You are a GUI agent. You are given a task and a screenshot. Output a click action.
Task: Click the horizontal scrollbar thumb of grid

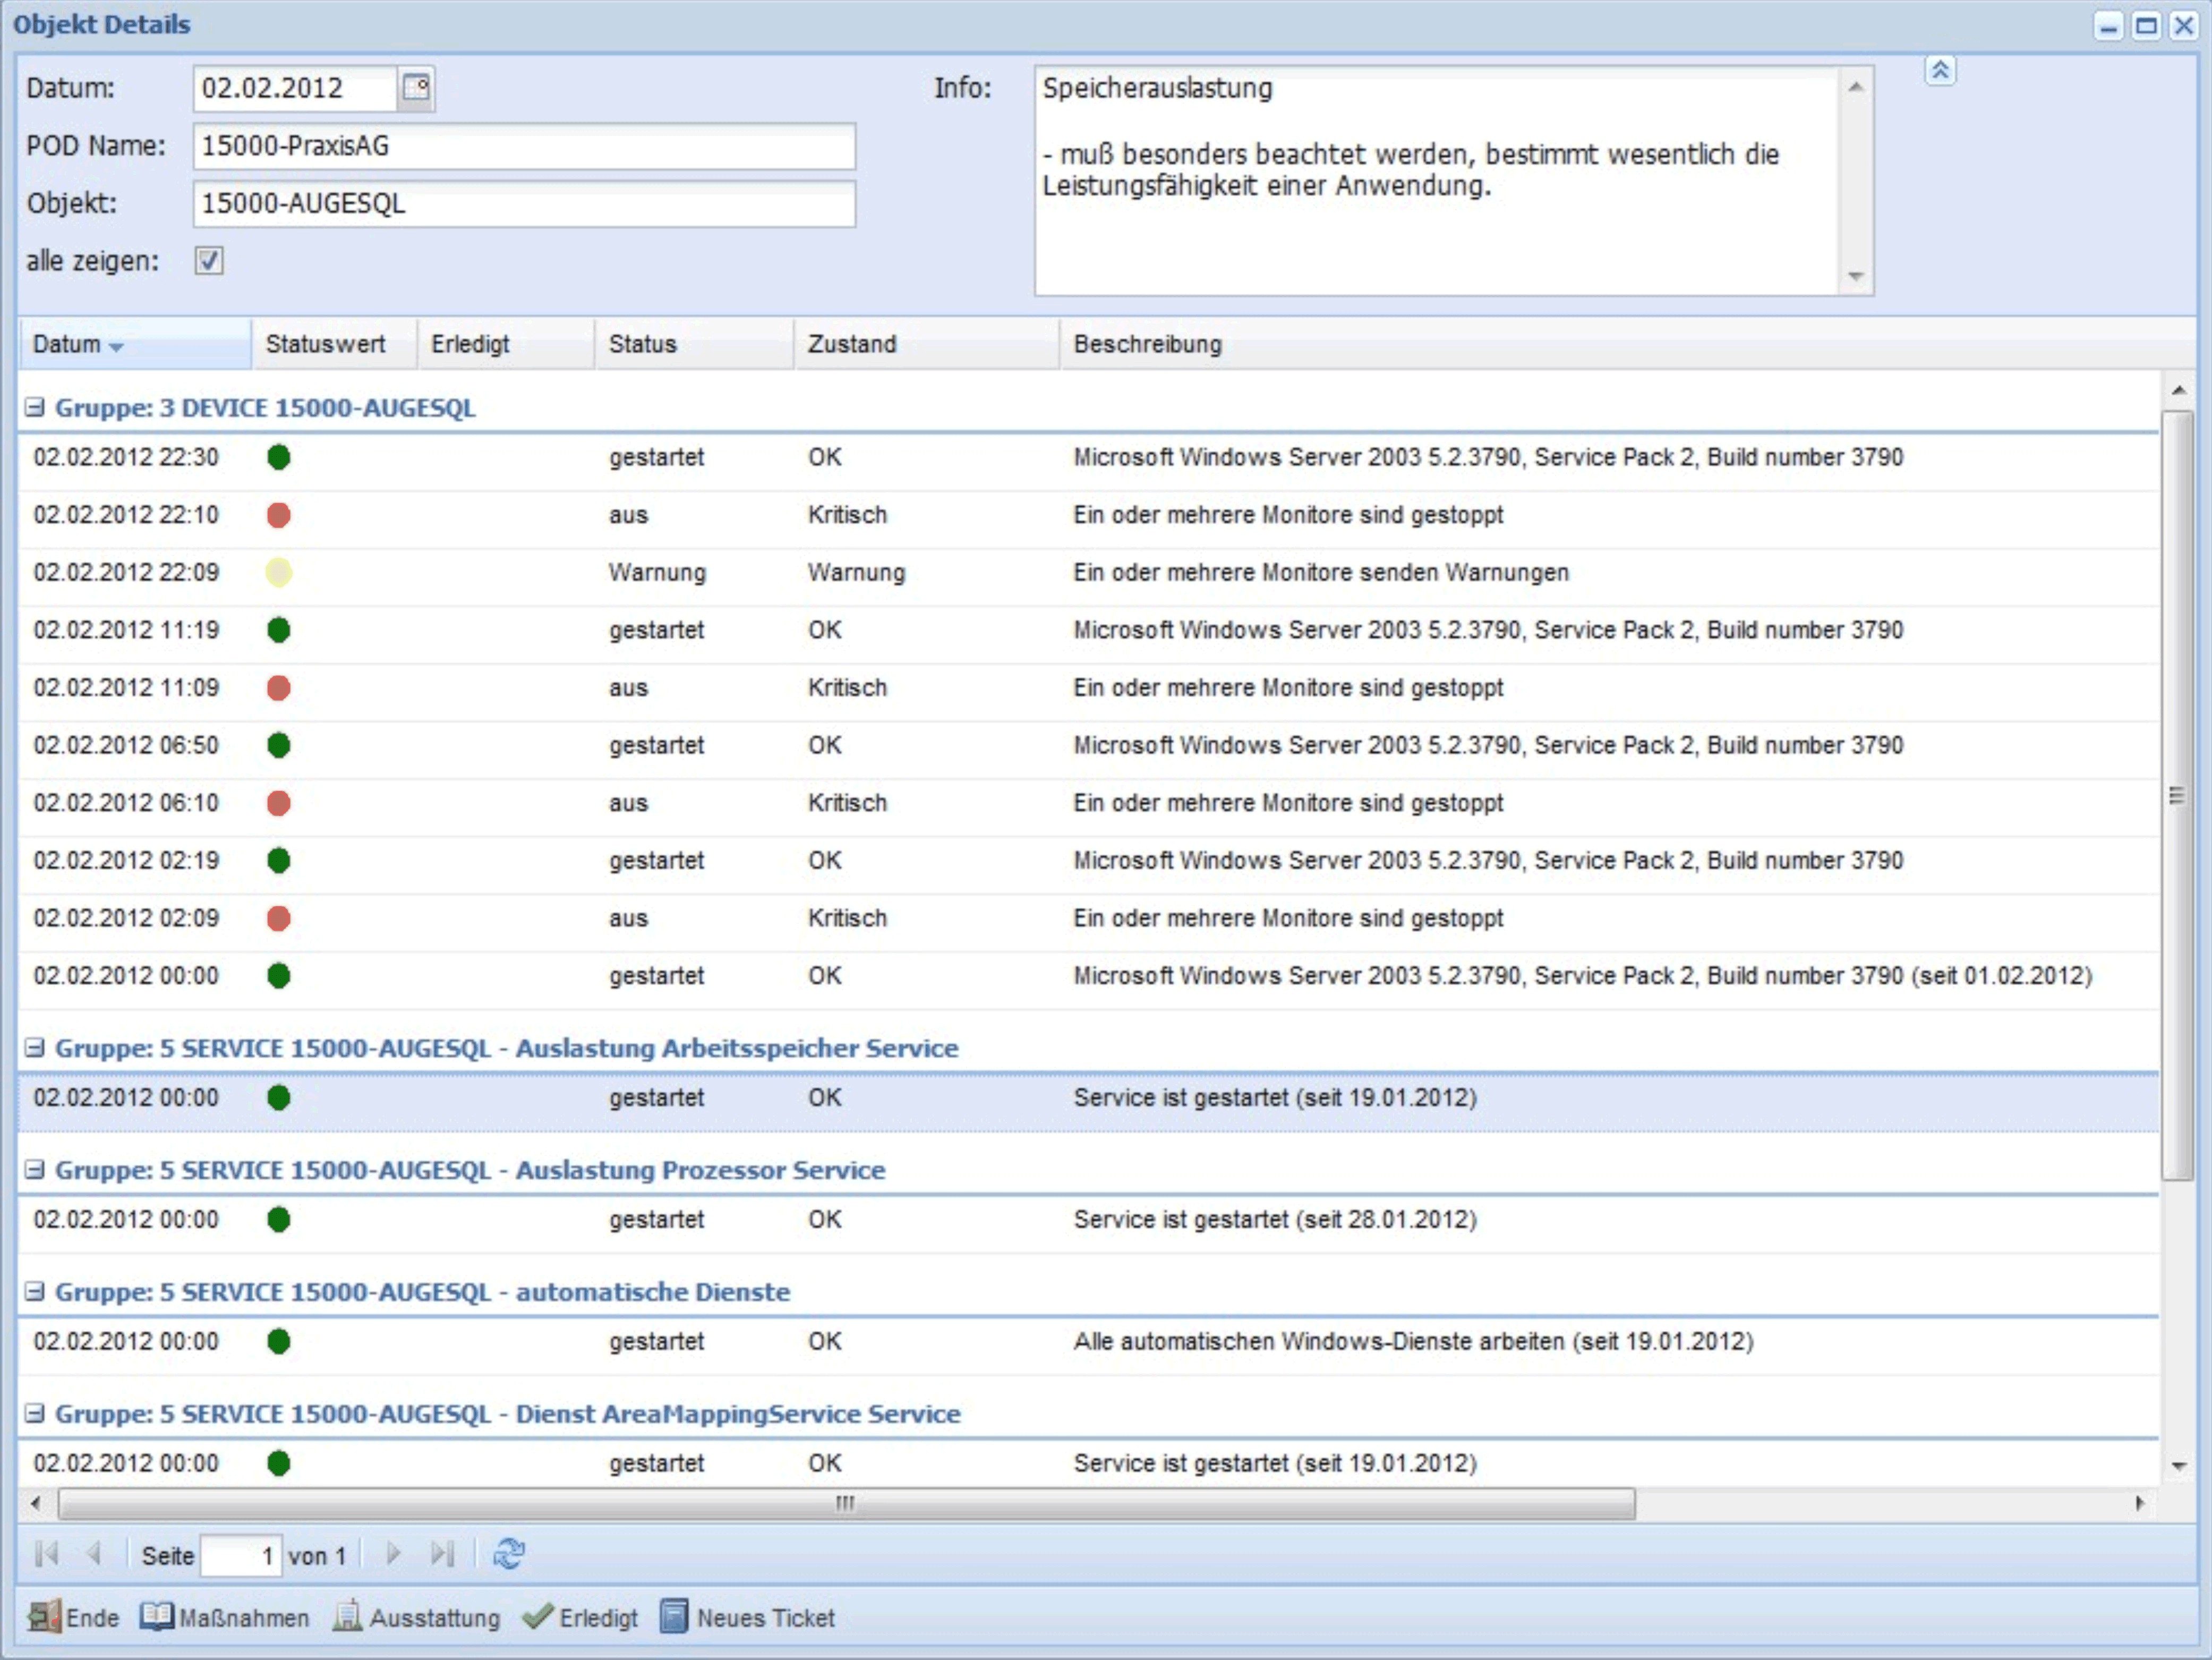[846, 1503]
